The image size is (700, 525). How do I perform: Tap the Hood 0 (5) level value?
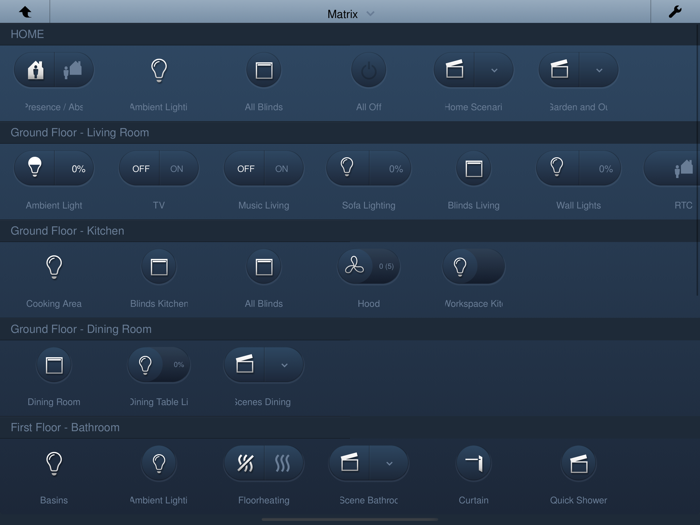click(386, 267)
